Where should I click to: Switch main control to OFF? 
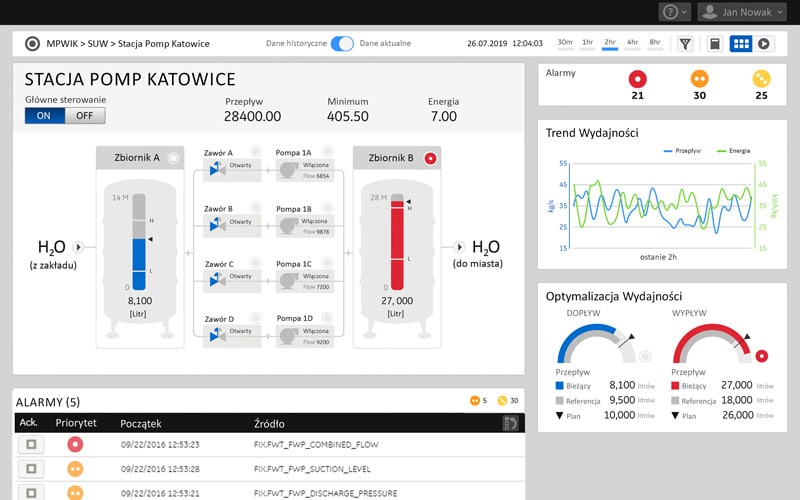click(85, 115)
